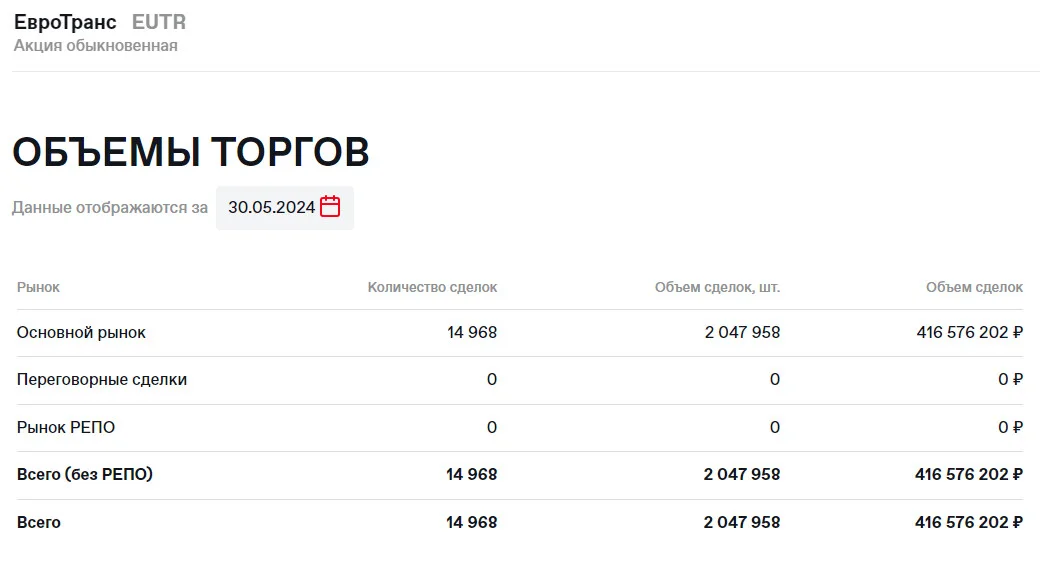Click the ОБЪЕМЫ ТОРГОВ heading
The height and width of the screenshot is (586, 1040).
[x=191, y=152]
